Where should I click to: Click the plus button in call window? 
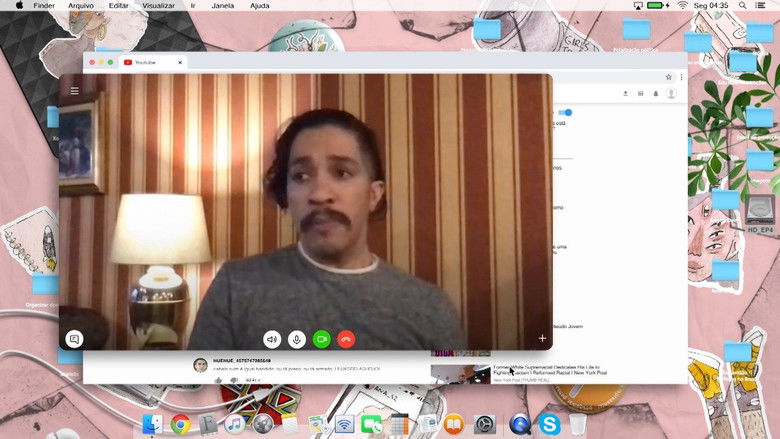(543, 339)
